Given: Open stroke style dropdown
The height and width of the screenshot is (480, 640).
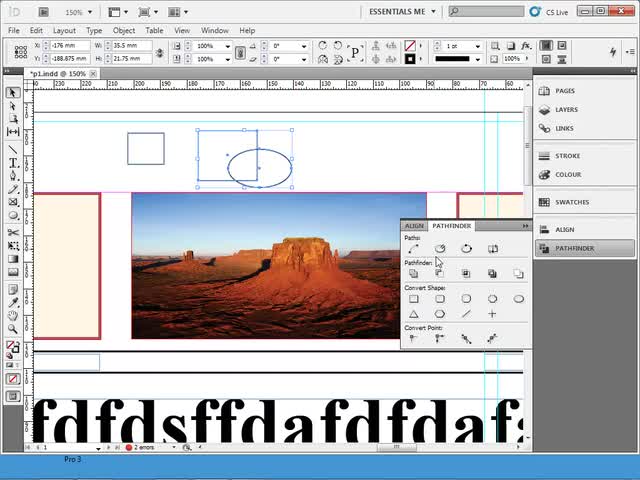Looking at the screenshot, I should 478,59.
